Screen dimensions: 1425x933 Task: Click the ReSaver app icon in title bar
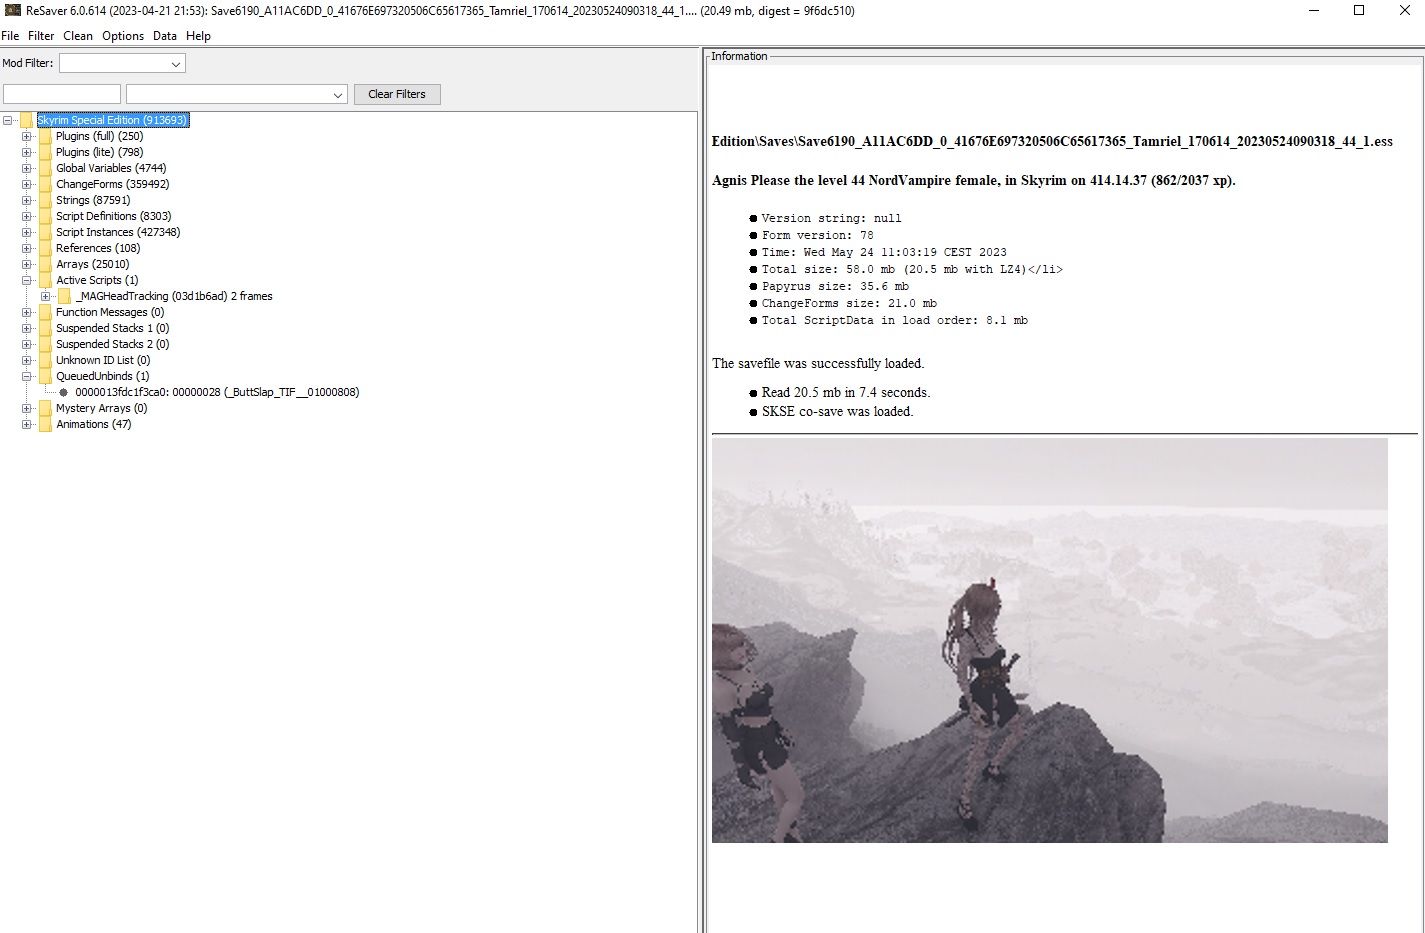(x=13, y=10)
